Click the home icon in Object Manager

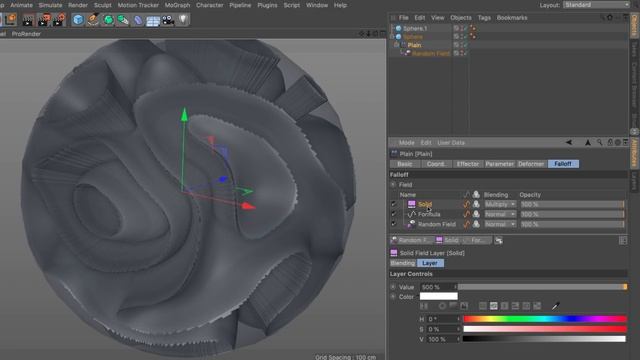[x=610, y=18]
